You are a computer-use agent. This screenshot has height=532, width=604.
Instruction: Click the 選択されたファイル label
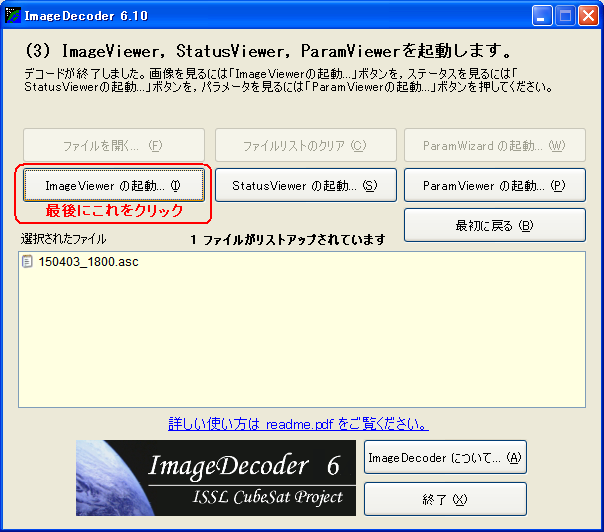pos(64,239)
